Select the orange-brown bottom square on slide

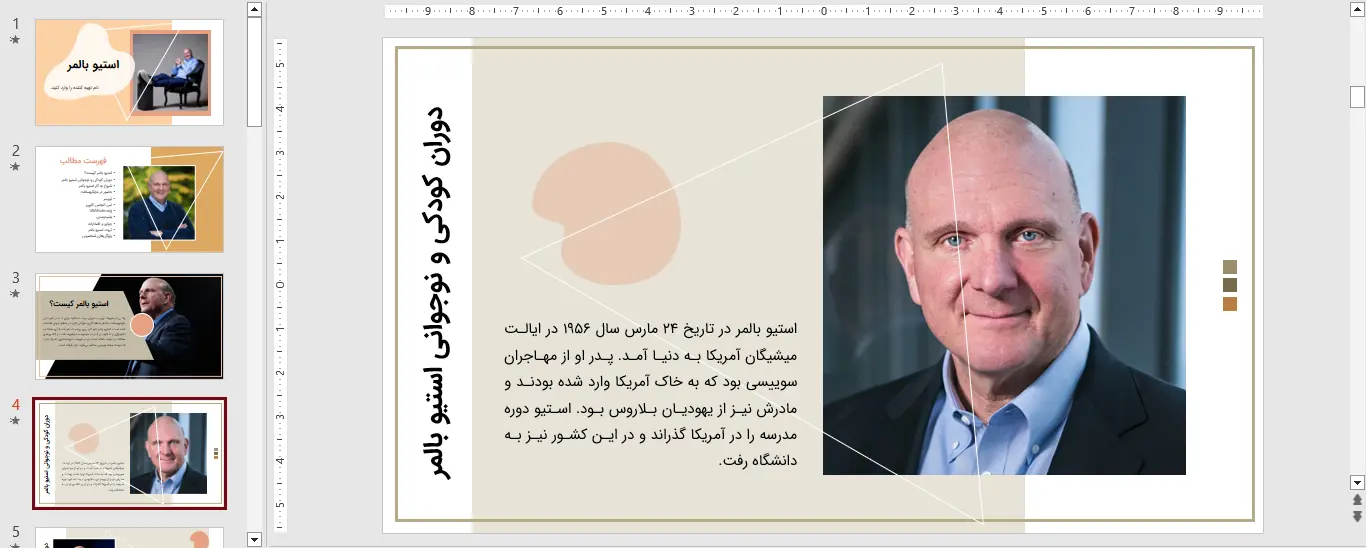(1230, 304)
